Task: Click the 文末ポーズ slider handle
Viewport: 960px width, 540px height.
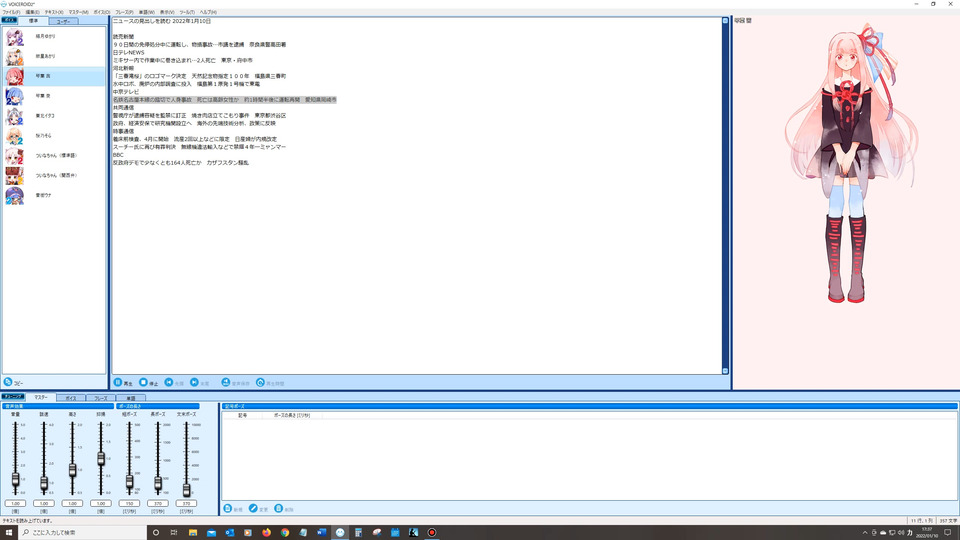Action: tap(186, 489)
